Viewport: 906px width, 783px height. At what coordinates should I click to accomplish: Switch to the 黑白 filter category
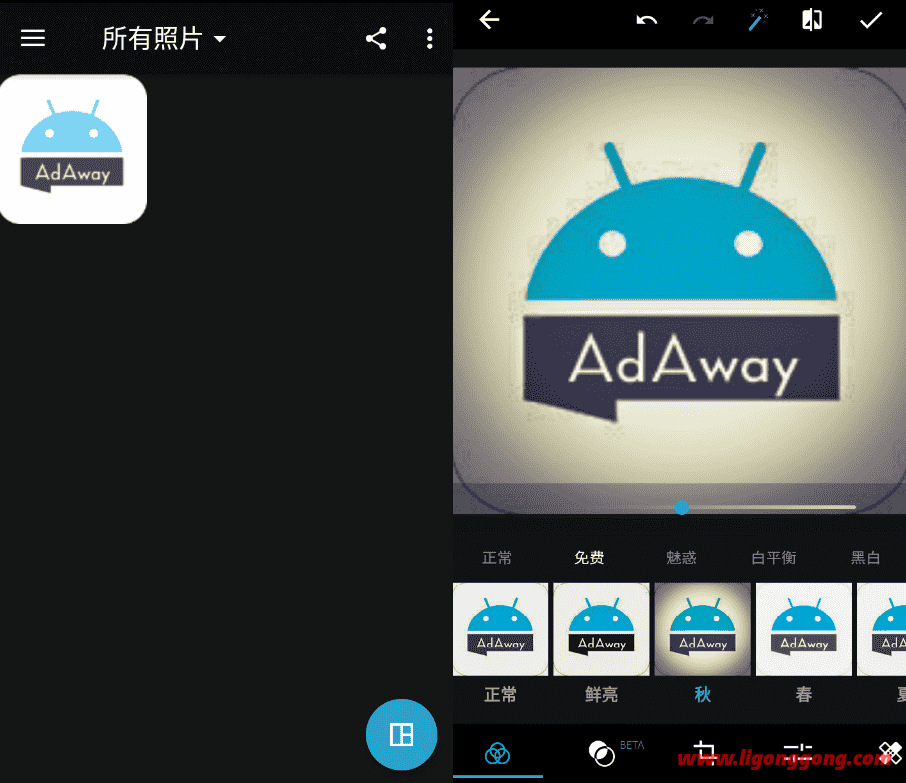(865, 558)
